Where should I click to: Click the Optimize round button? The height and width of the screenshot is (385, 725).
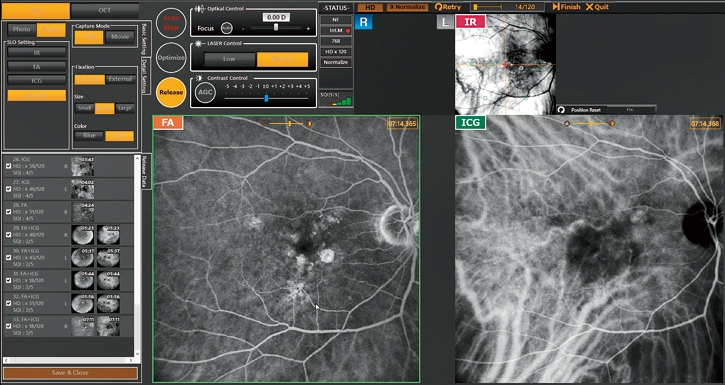(x=171, y=58)
